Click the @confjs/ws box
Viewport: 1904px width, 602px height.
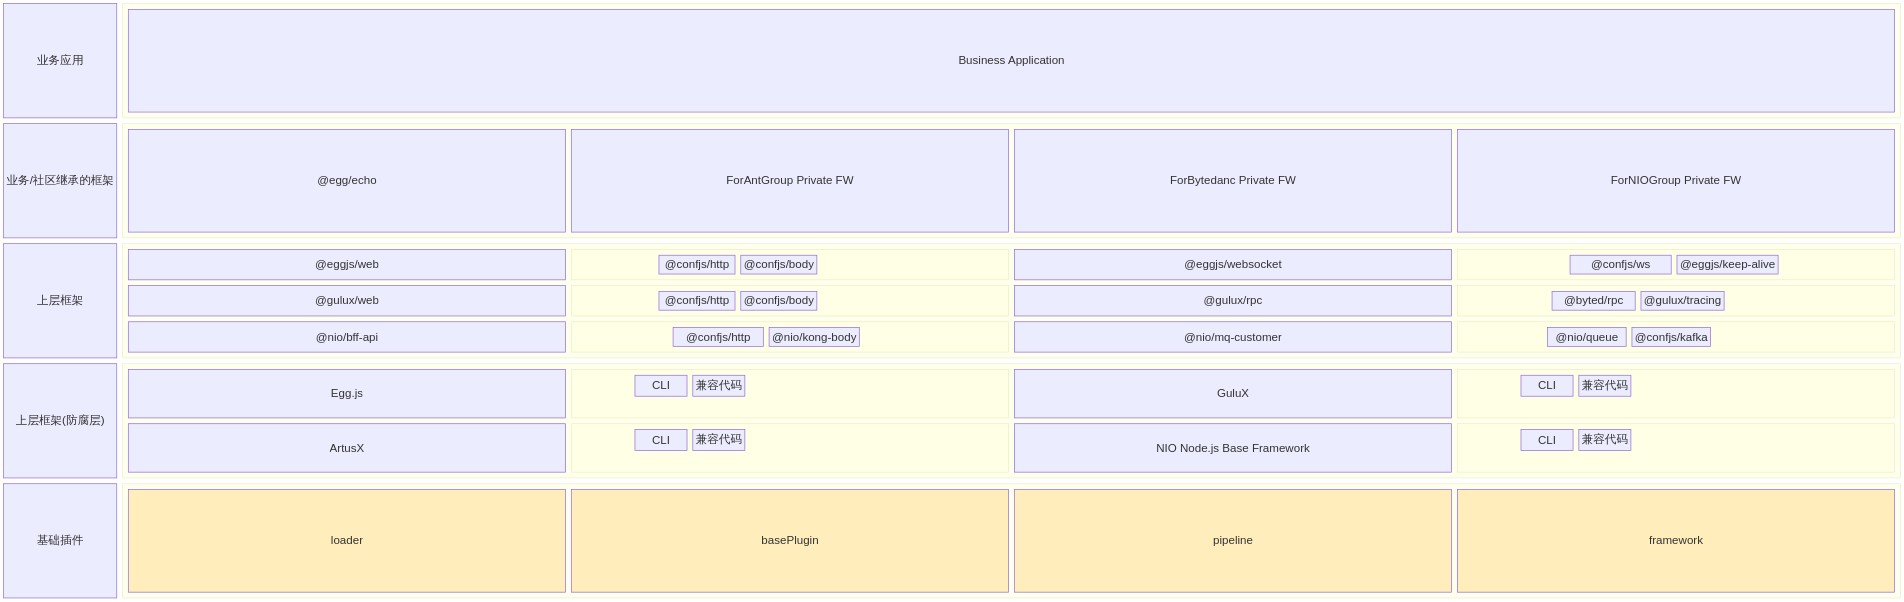(x=1621, y=265)
